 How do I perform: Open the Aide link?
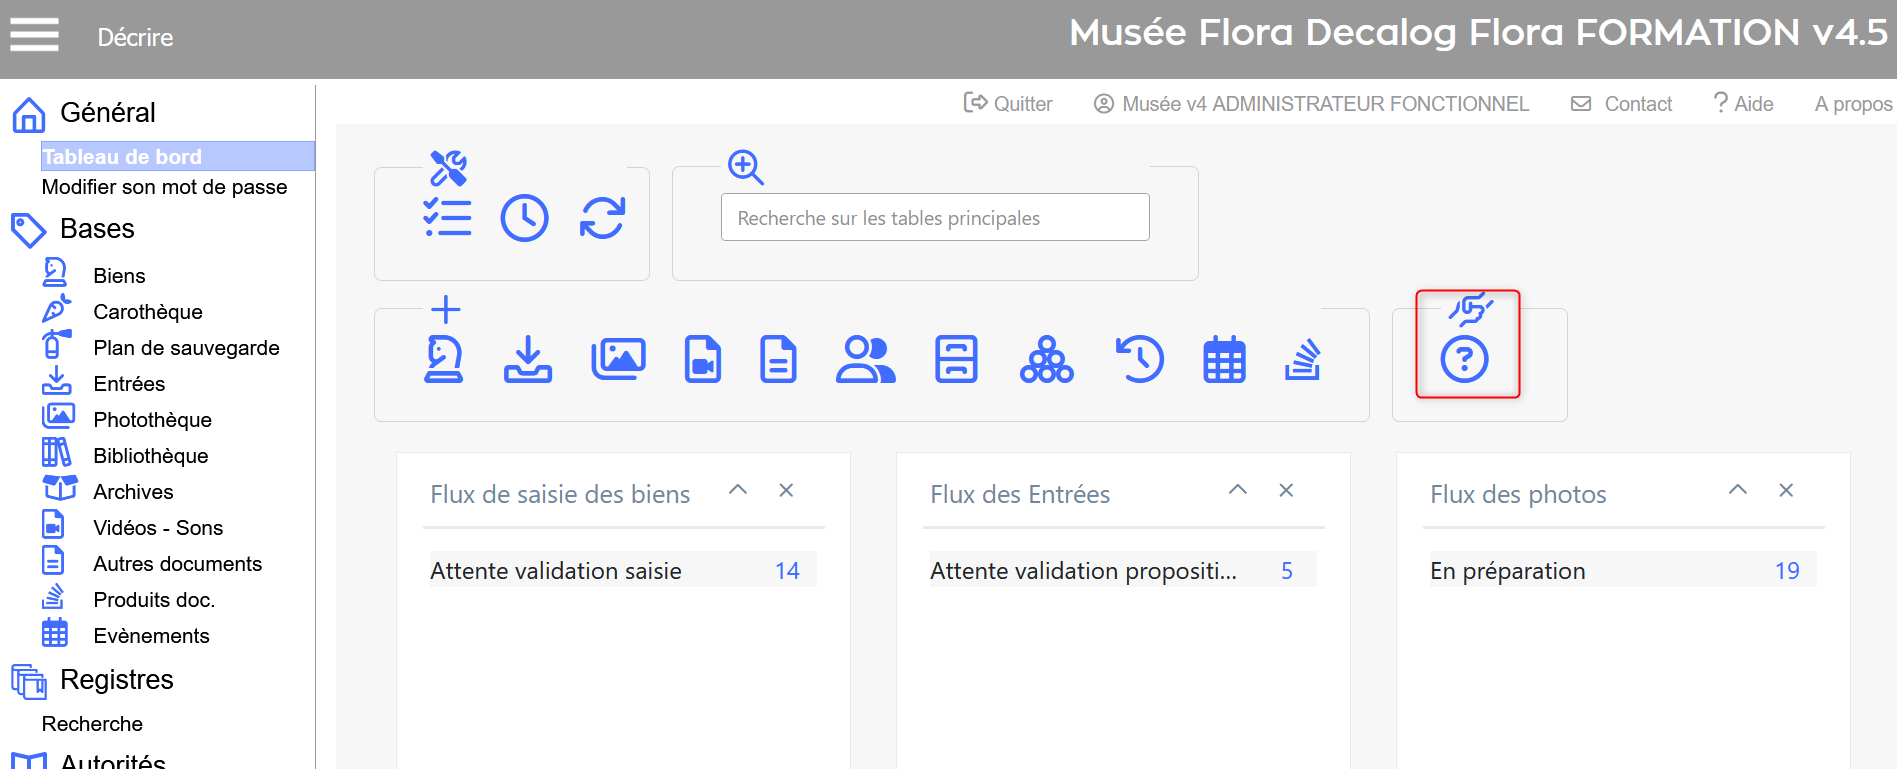[1743, 104]
